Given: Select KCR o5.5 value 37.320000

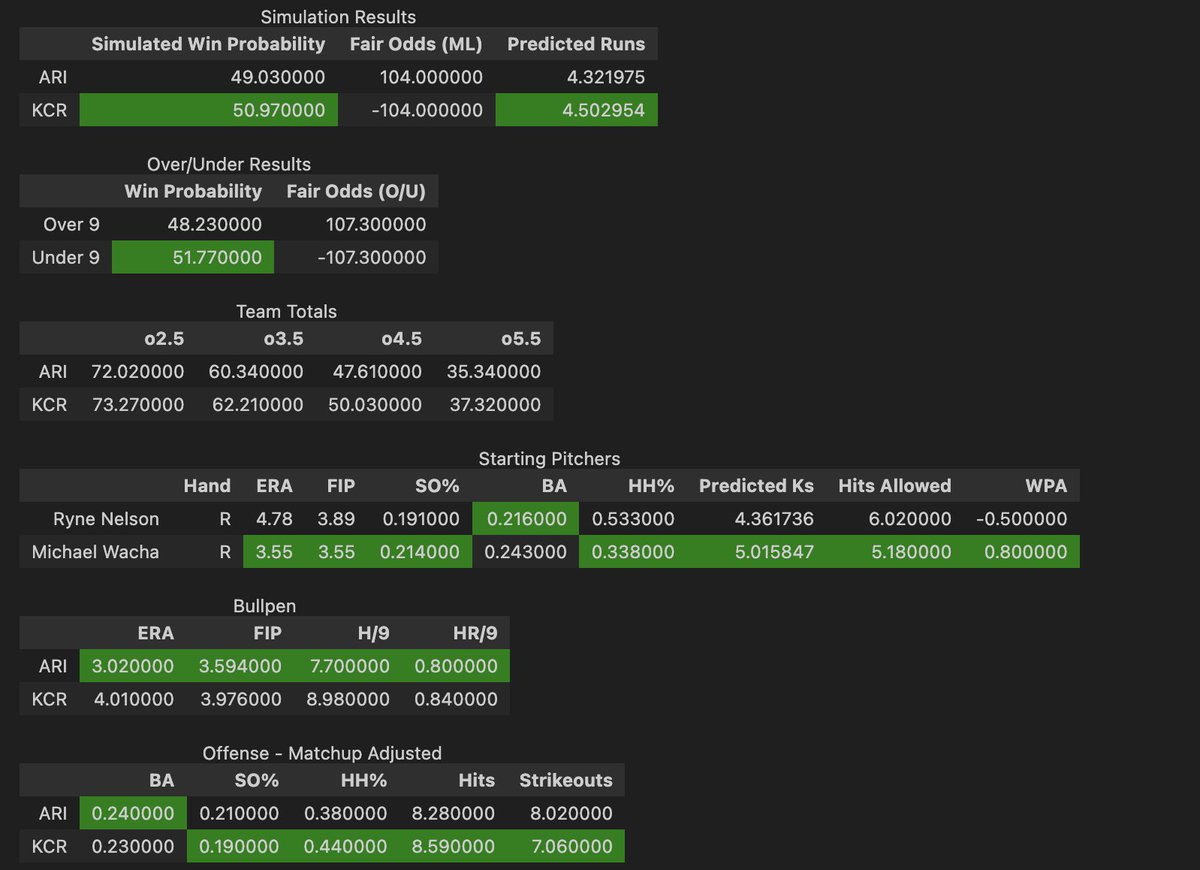Looking at the screenshot, I should click(x=494, y=404).
